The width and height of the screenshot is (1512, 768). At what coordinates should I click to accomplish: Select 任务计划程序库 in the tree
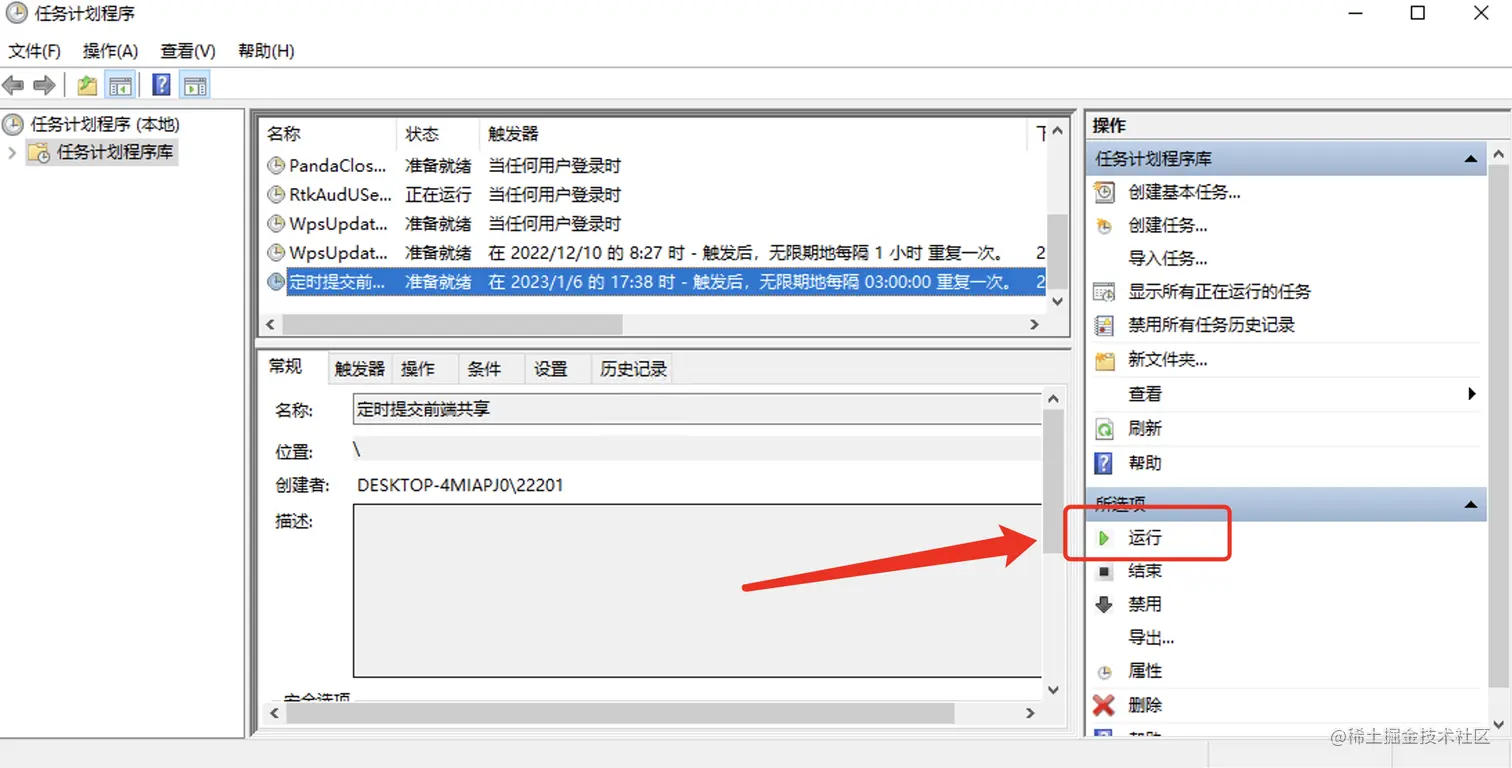point(115,153)
